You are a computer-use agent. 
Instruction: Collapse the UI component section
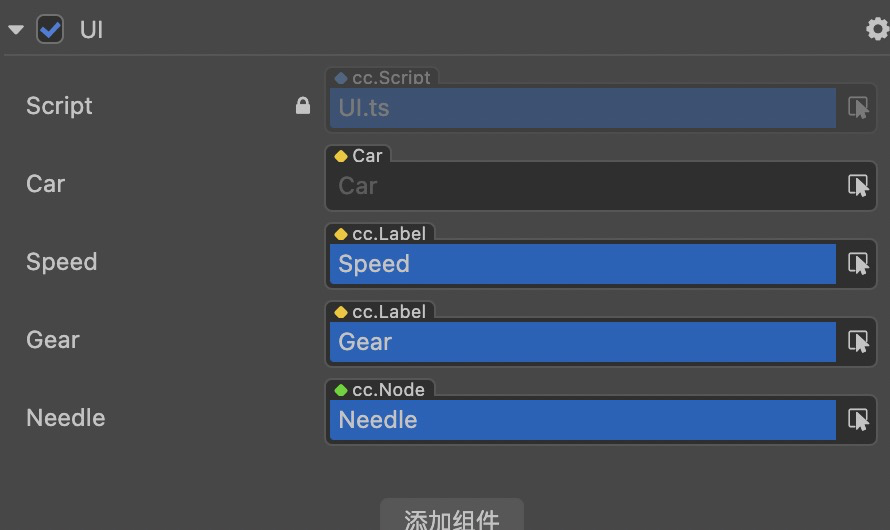16,30
